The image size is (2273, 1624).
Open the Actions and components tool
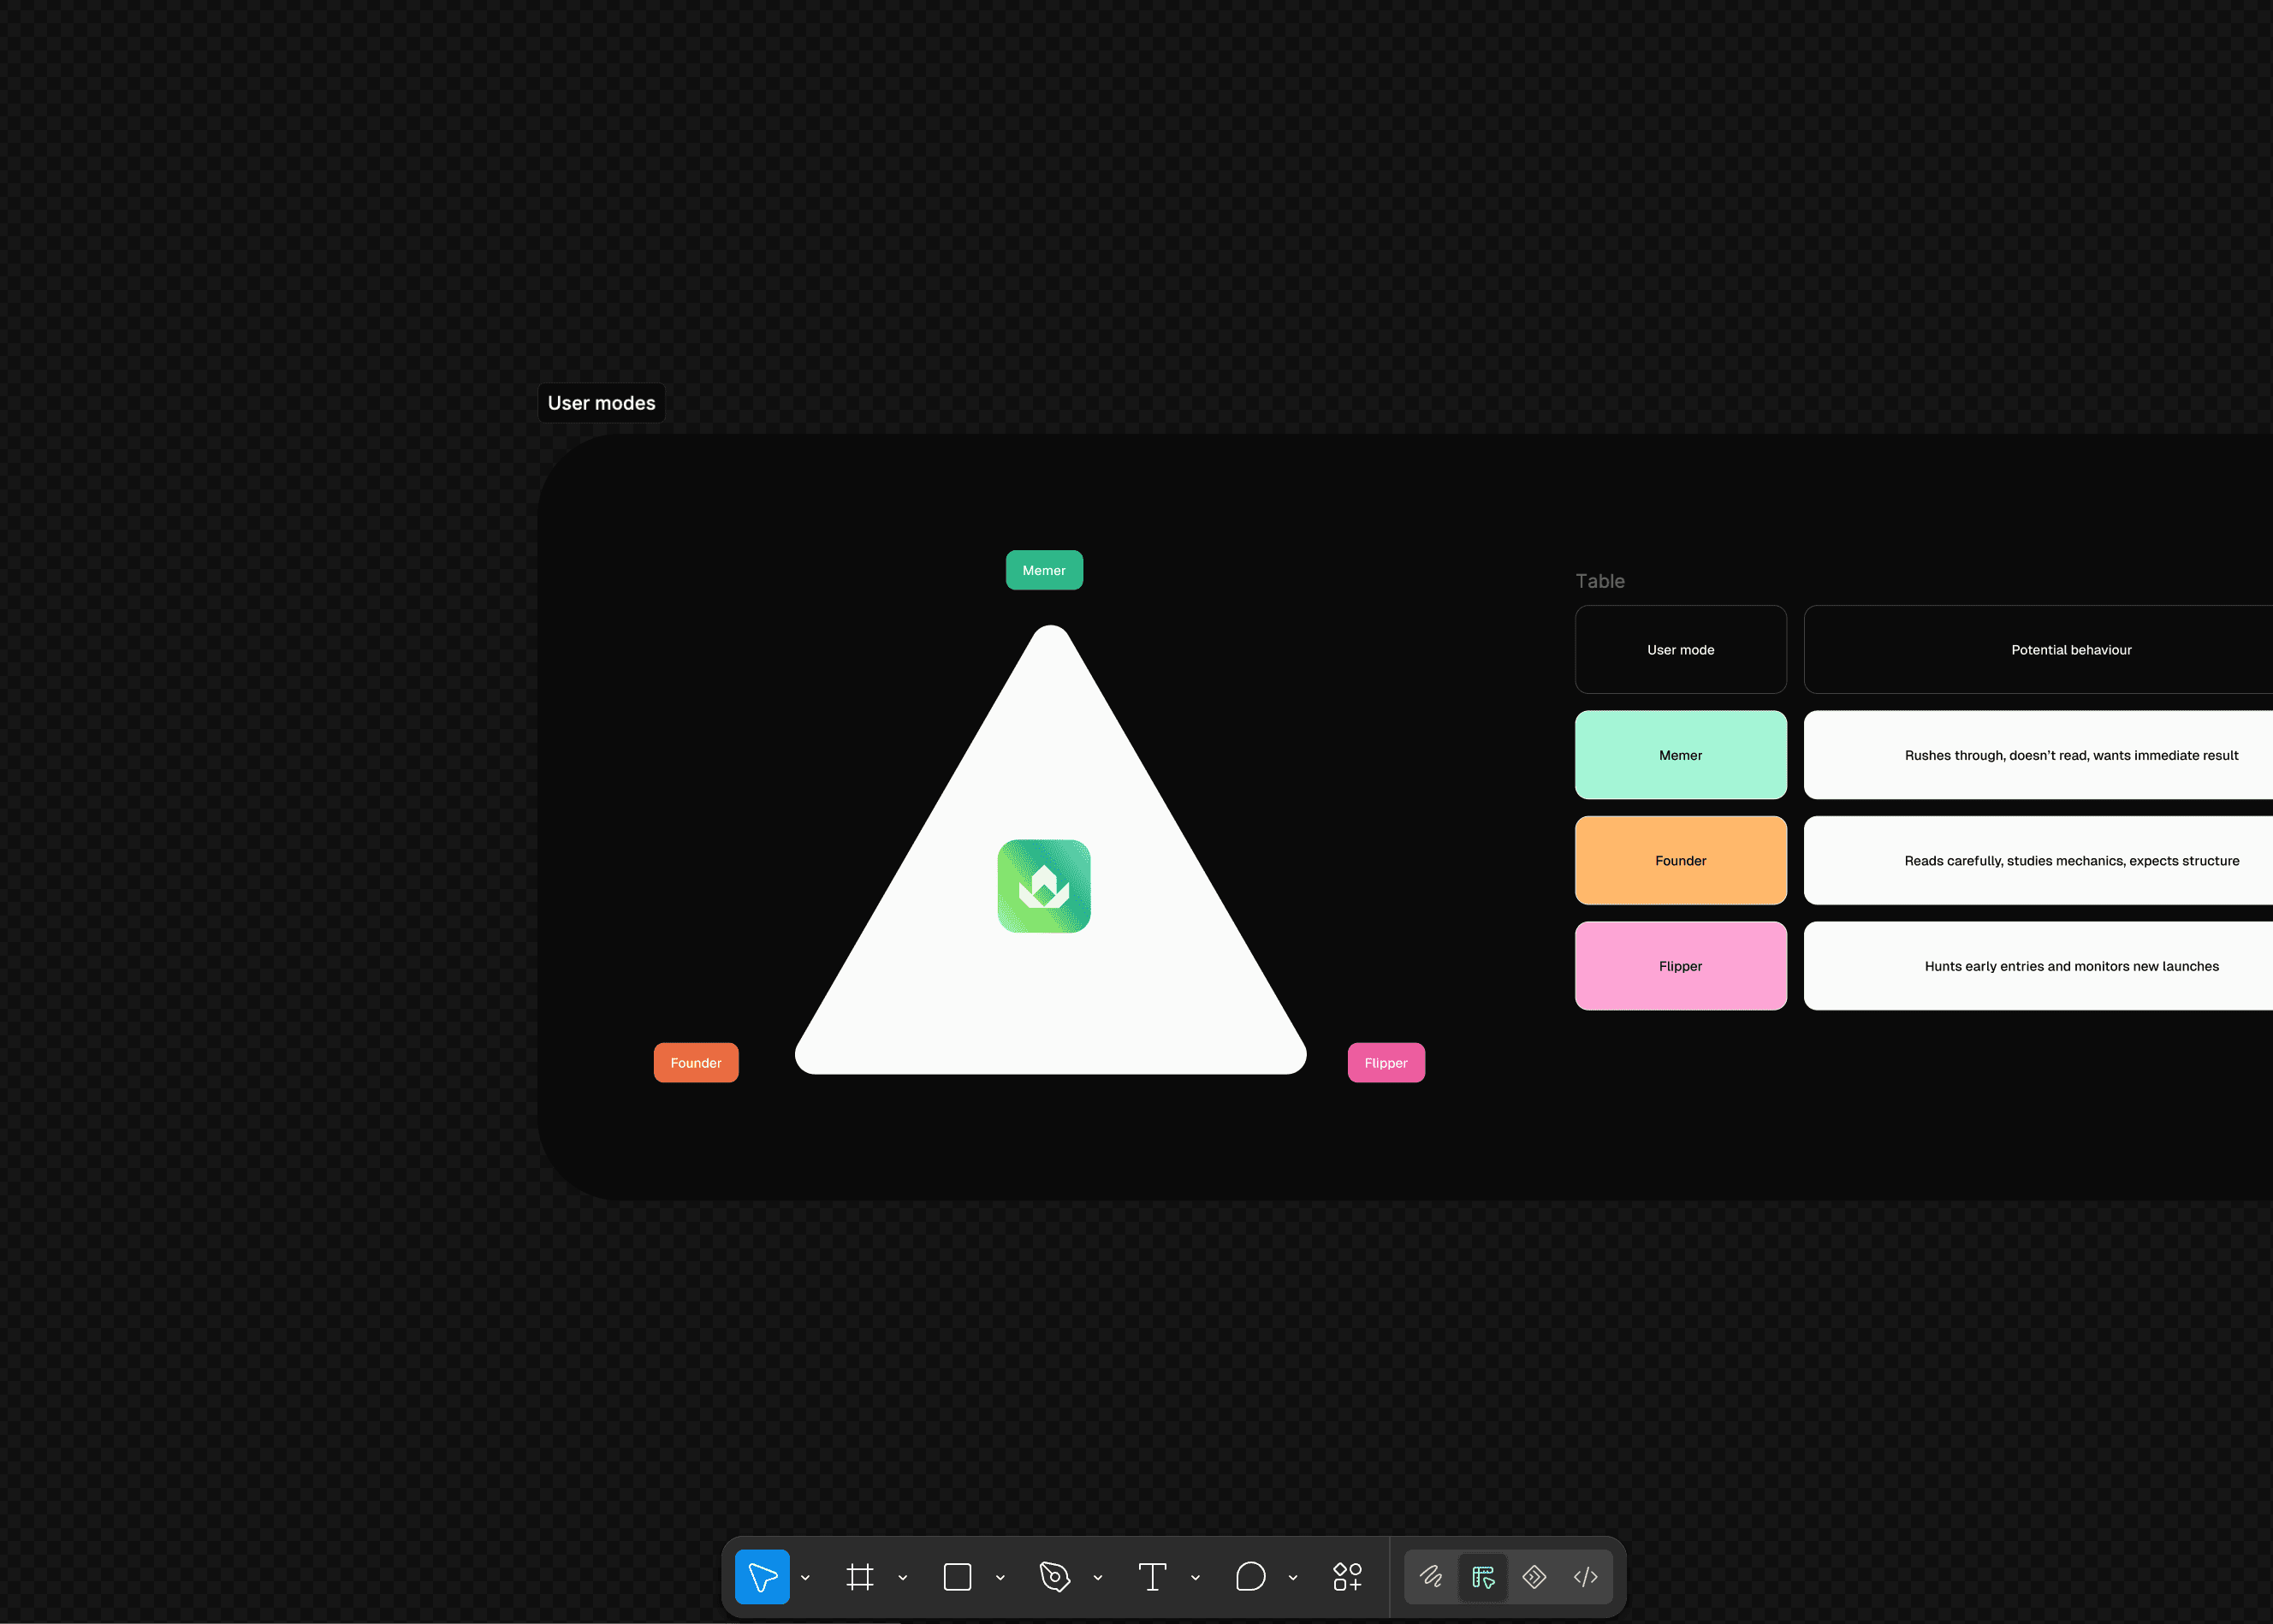pos(1347,1577)
